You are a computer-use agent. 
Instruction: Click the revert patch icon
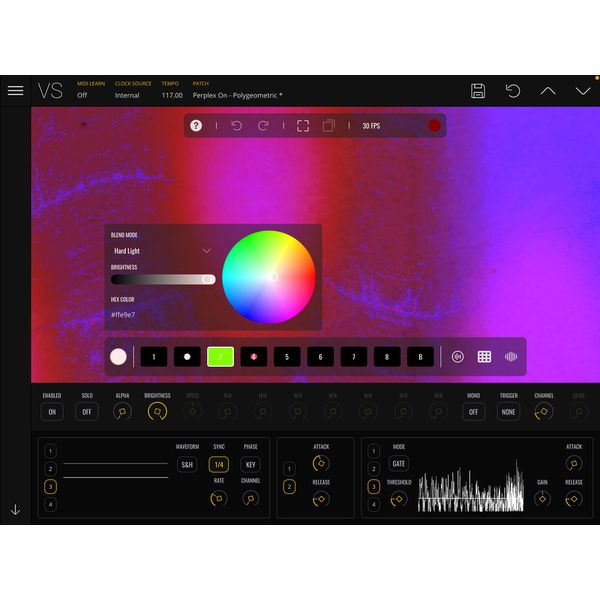point(513,91)
